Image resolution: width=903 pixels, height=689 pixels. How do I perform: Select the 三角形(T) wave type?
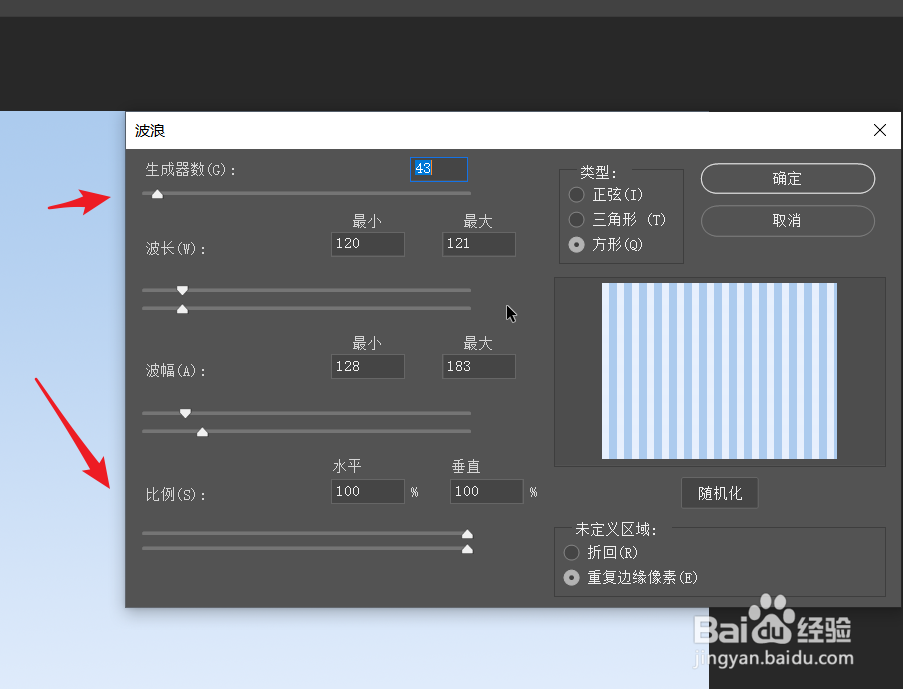(617, 219)
